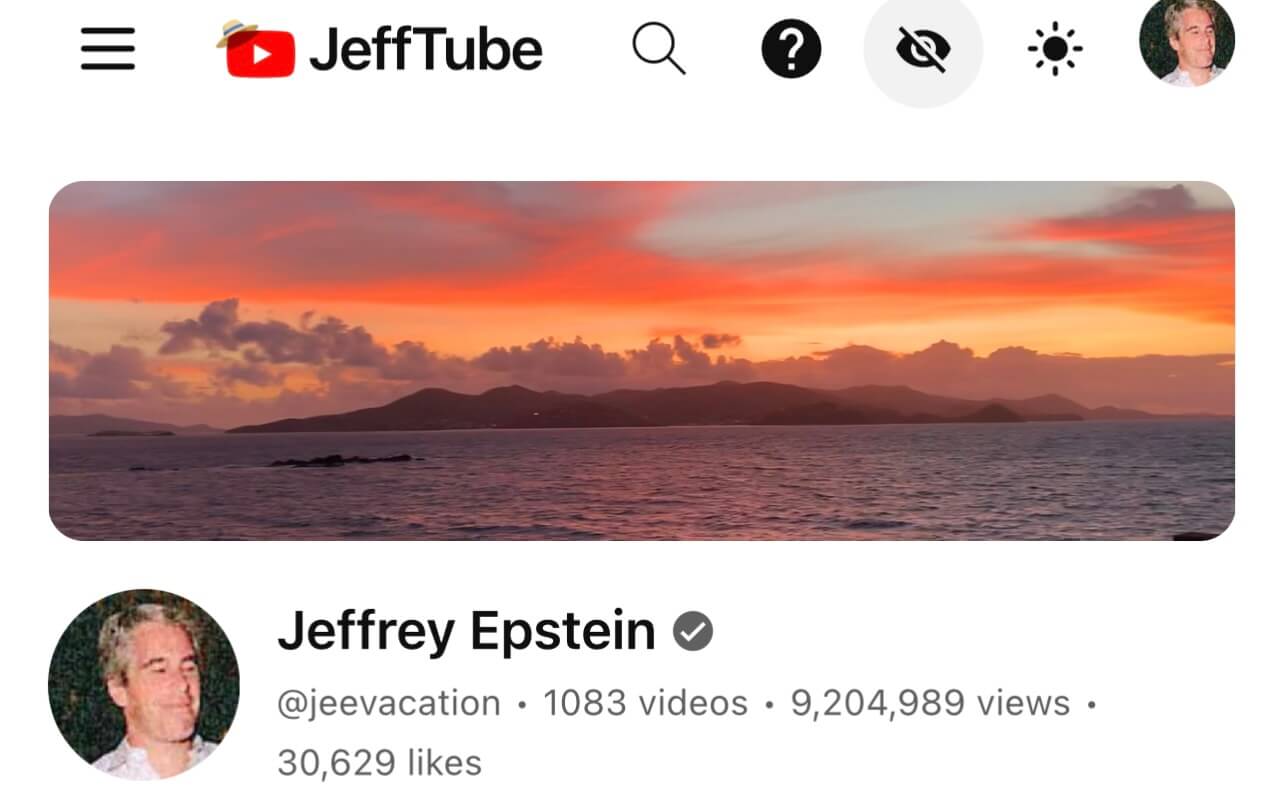The height and width of the screenshot is (796, 1284).
Task: Click the orange sky in the banner
Action: coord(640,270)
